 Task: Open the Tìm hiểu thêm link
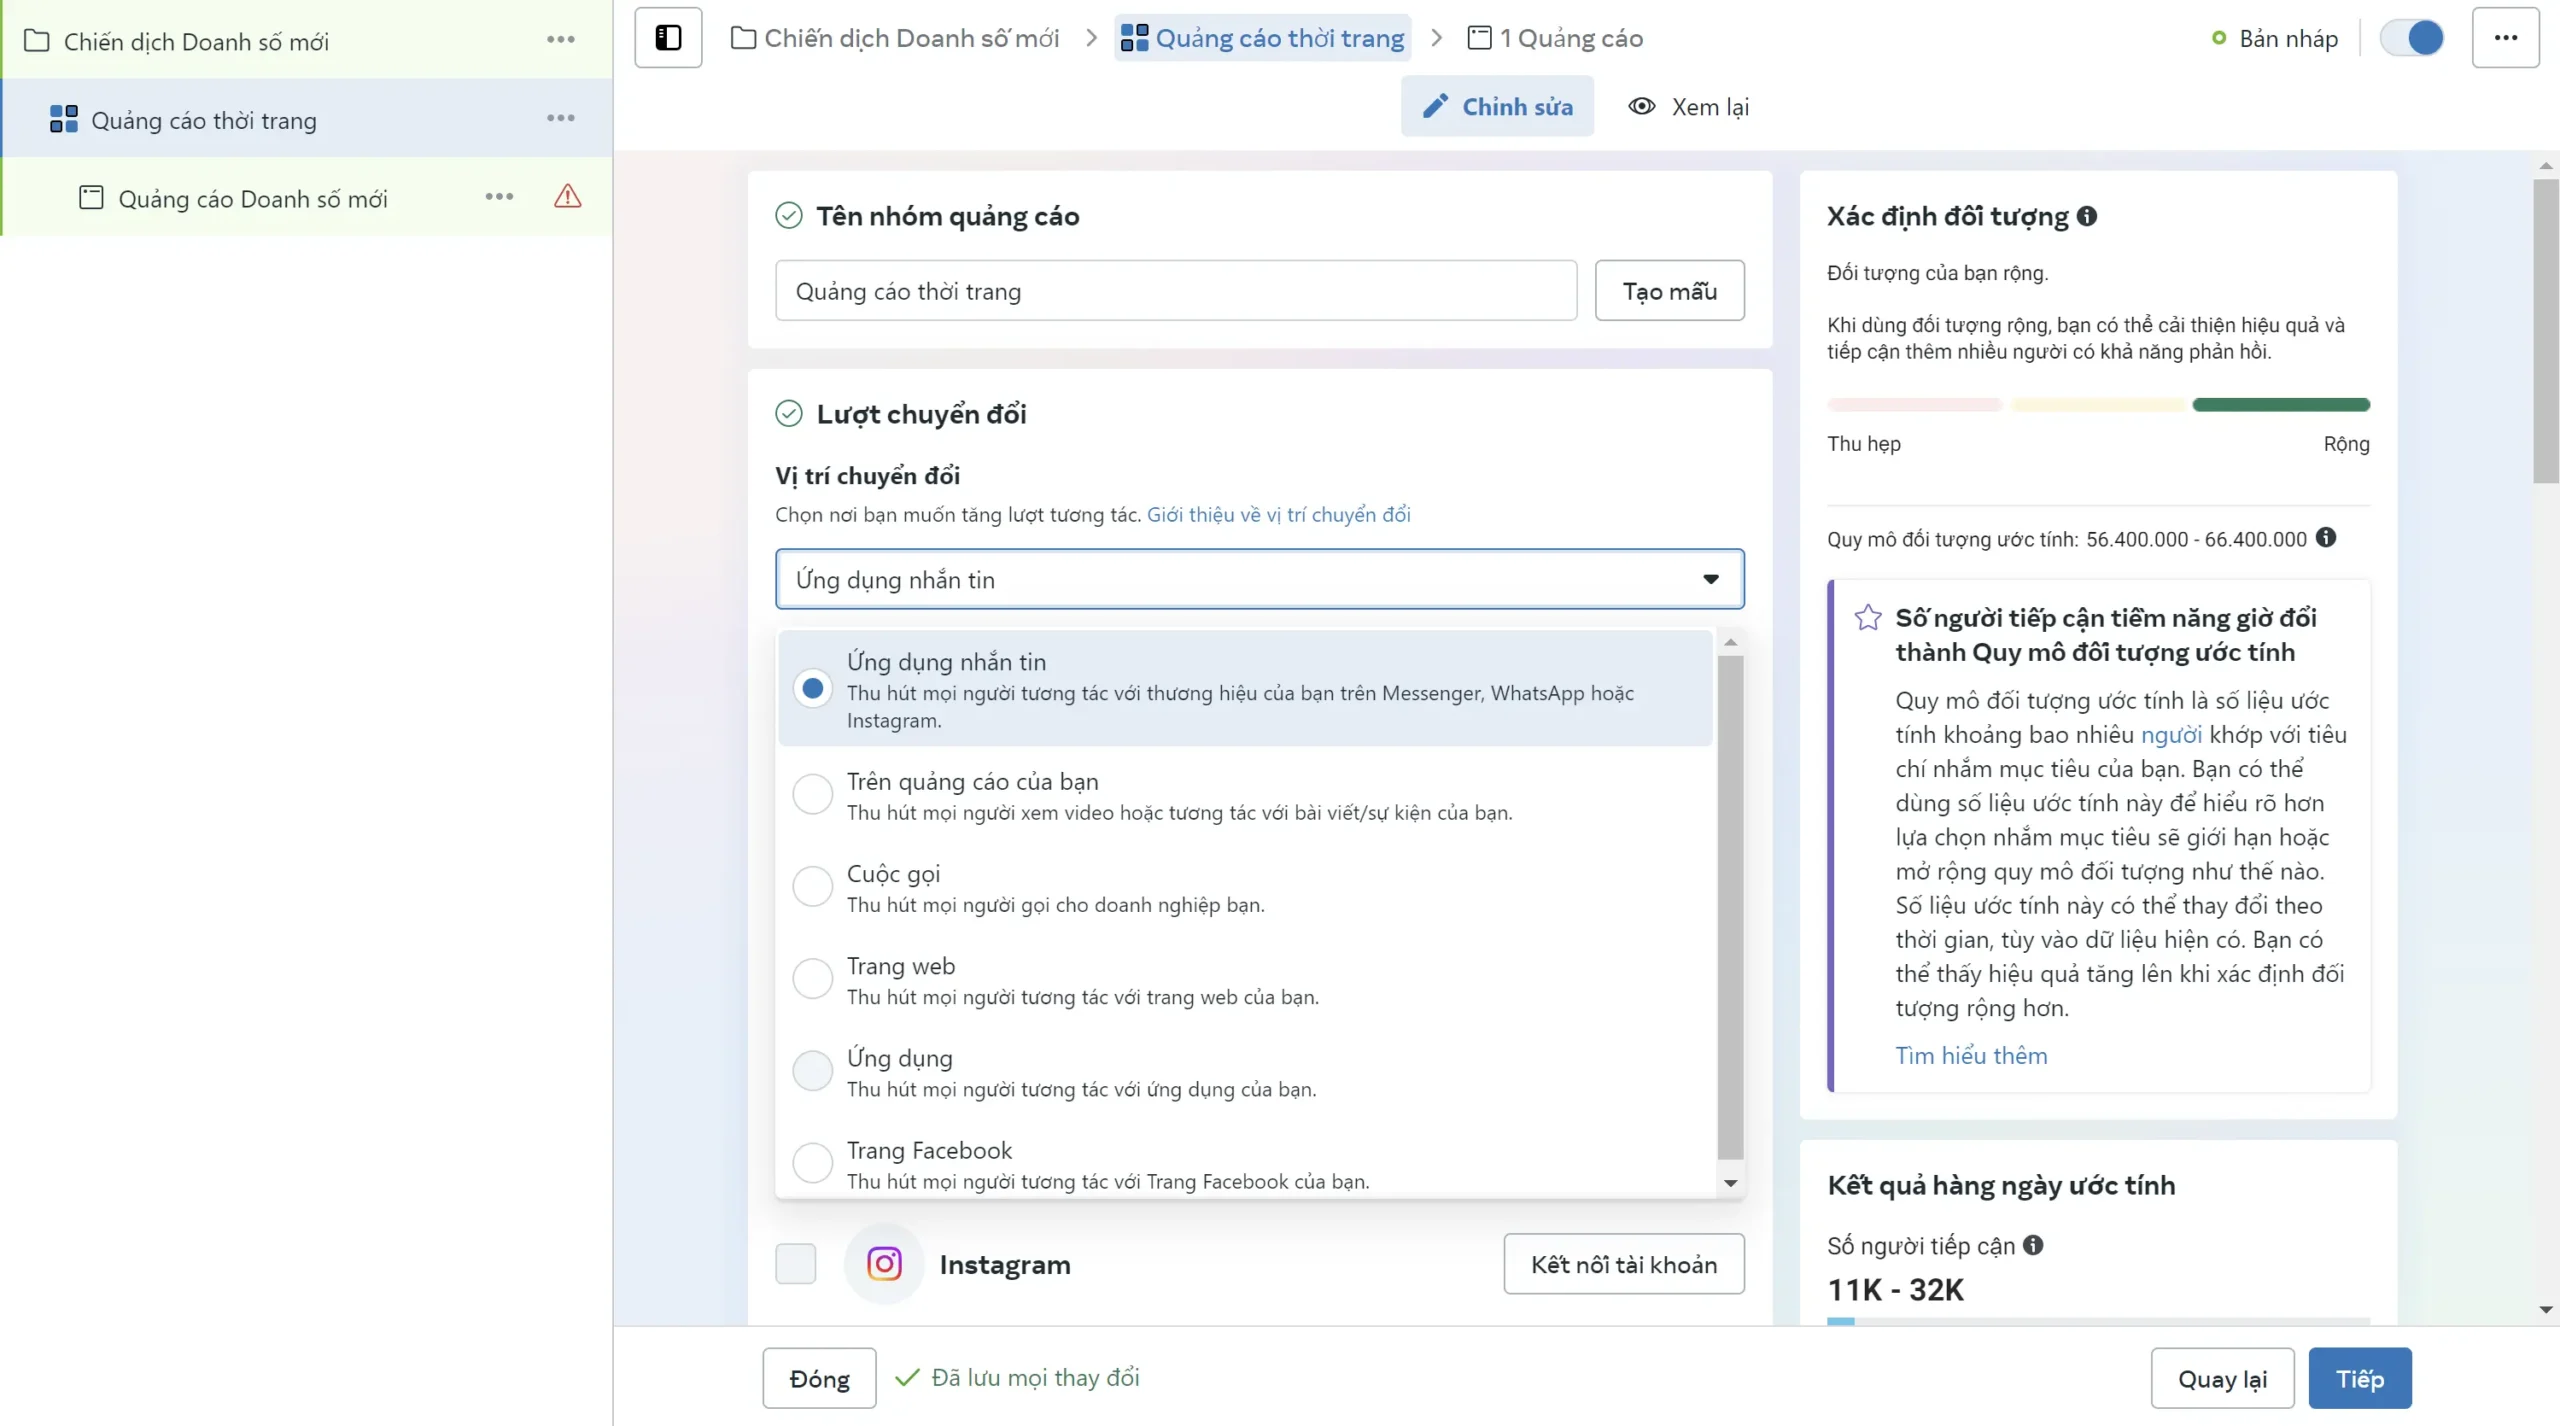(1971, 1055)
